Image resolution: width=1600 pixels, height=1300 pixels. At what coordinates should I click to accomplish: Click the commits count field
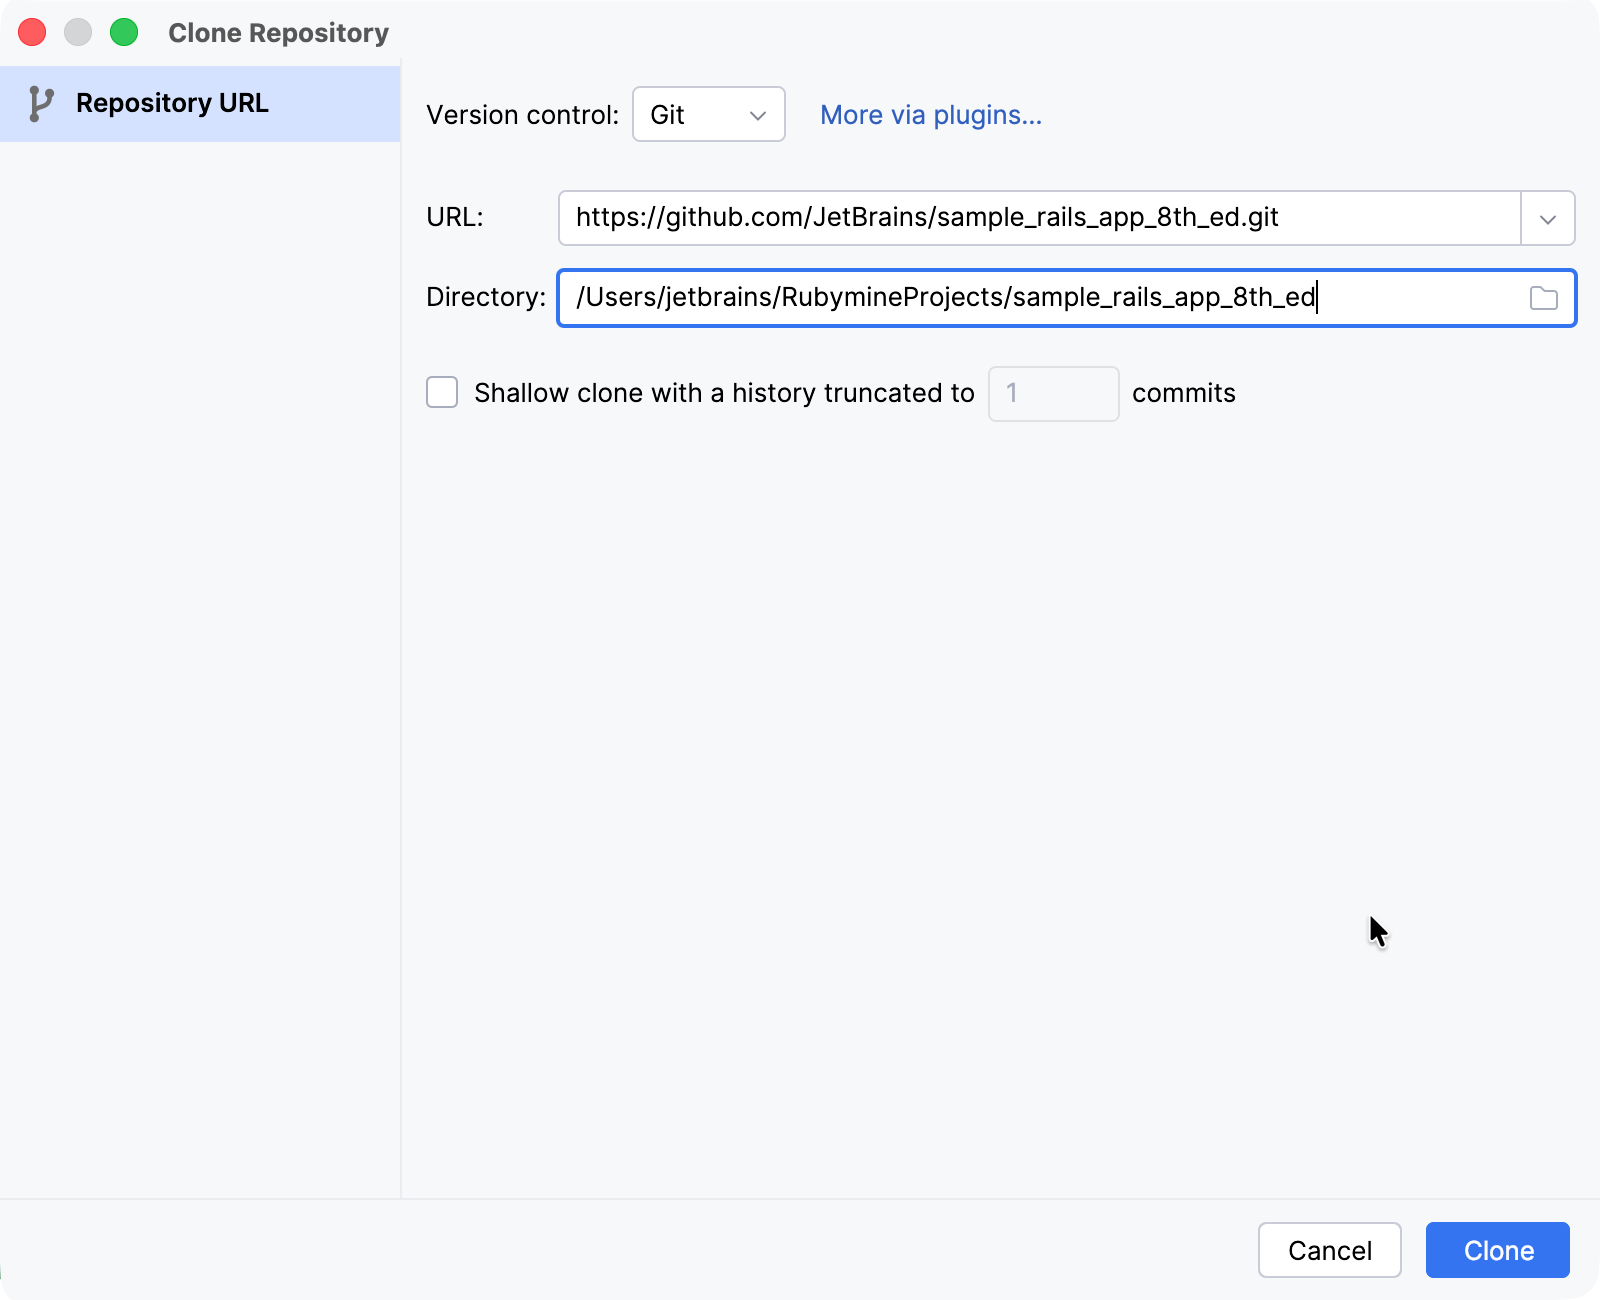click(1054, 394)
